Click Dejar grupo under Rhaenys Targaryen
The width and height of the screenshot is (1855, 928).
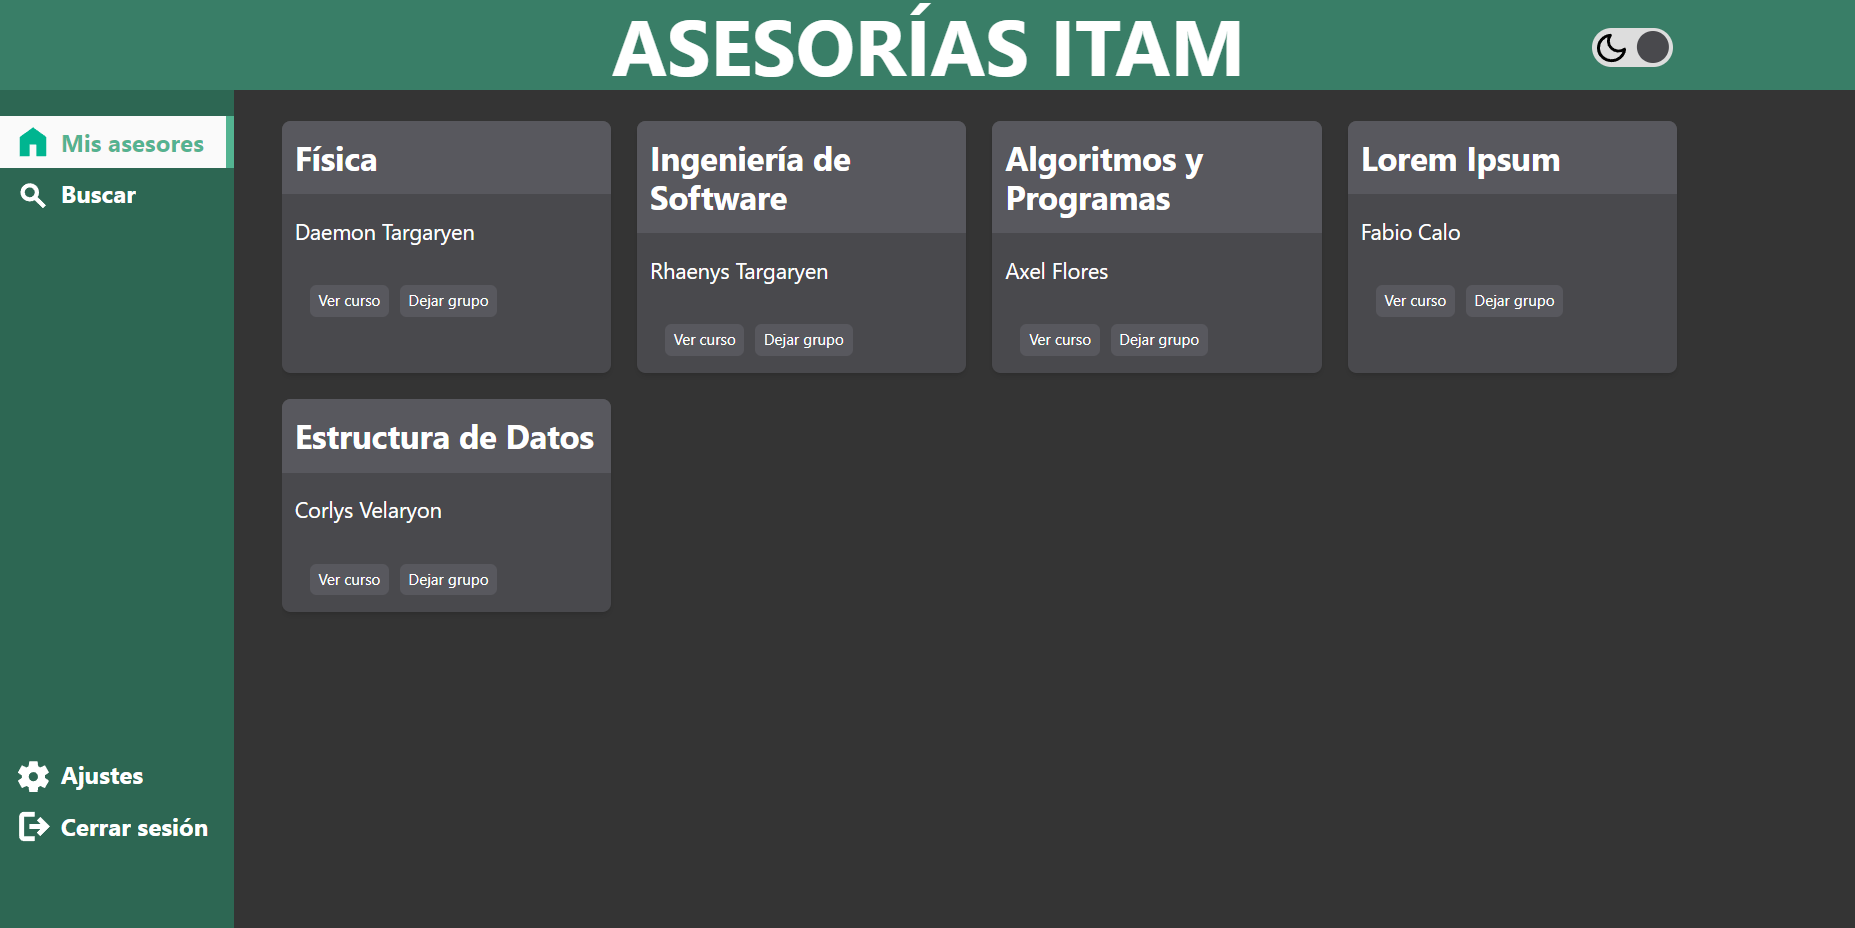tap(803, 339)
